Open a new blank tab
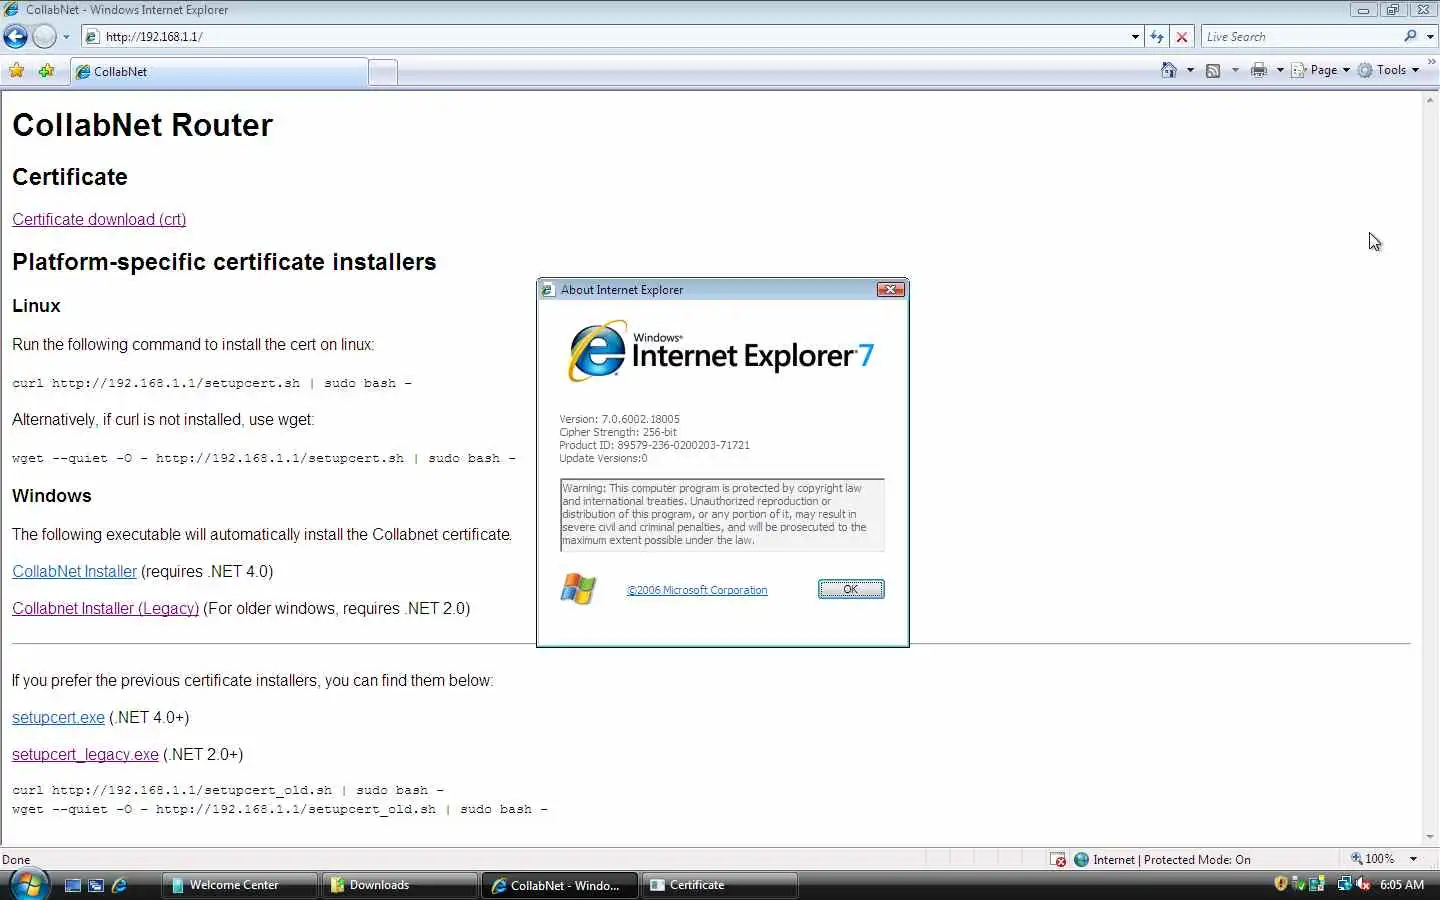This screenshot has height=900, width=1440. (x=383, y=72)
